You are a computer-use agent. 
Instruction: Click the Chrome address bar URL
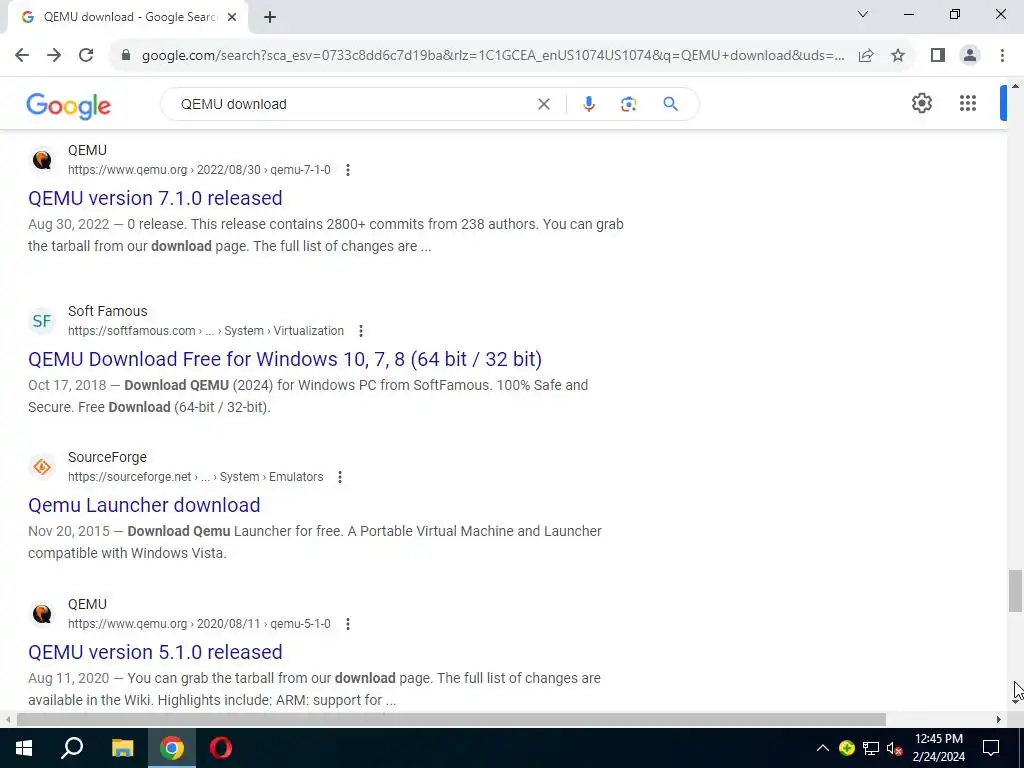(x=492, y=56)
